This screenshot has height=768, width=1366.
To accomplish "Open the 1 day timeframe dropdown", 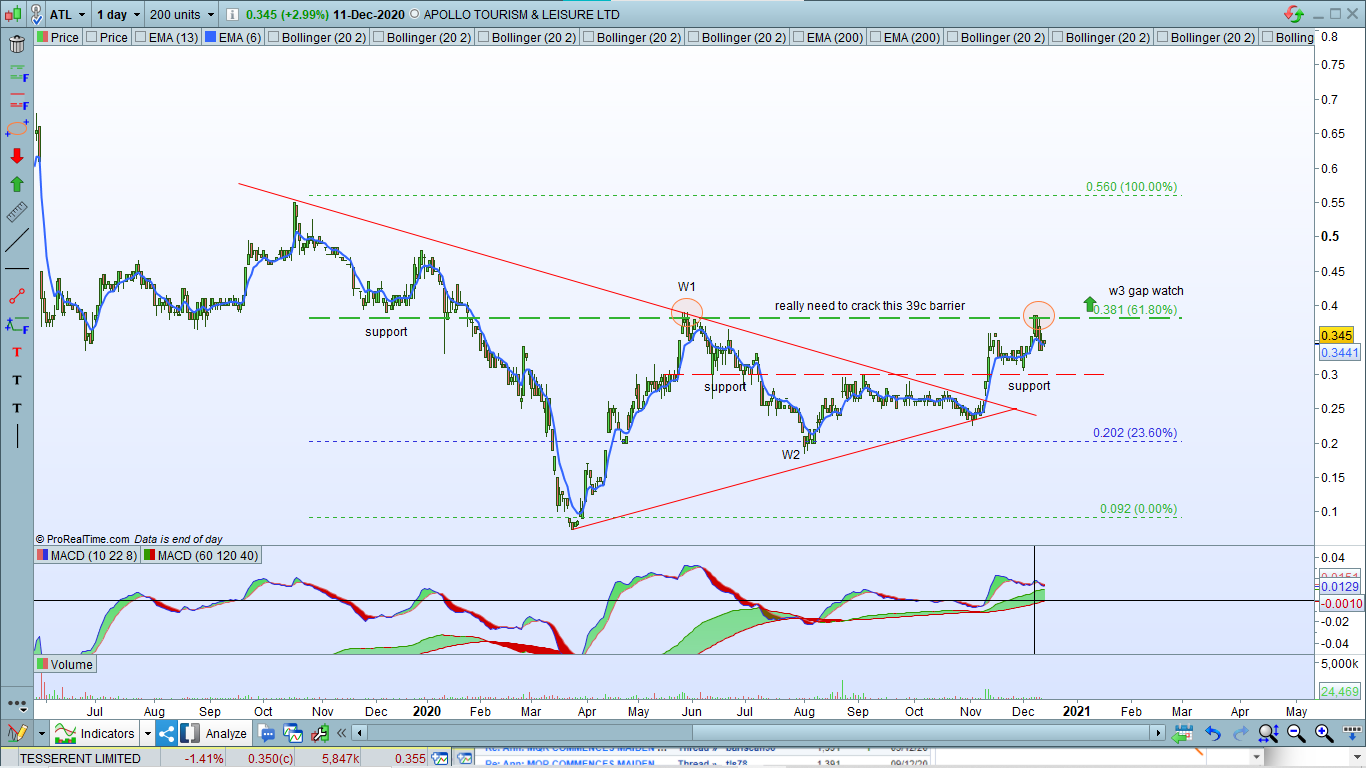I will tap(135, 14).
